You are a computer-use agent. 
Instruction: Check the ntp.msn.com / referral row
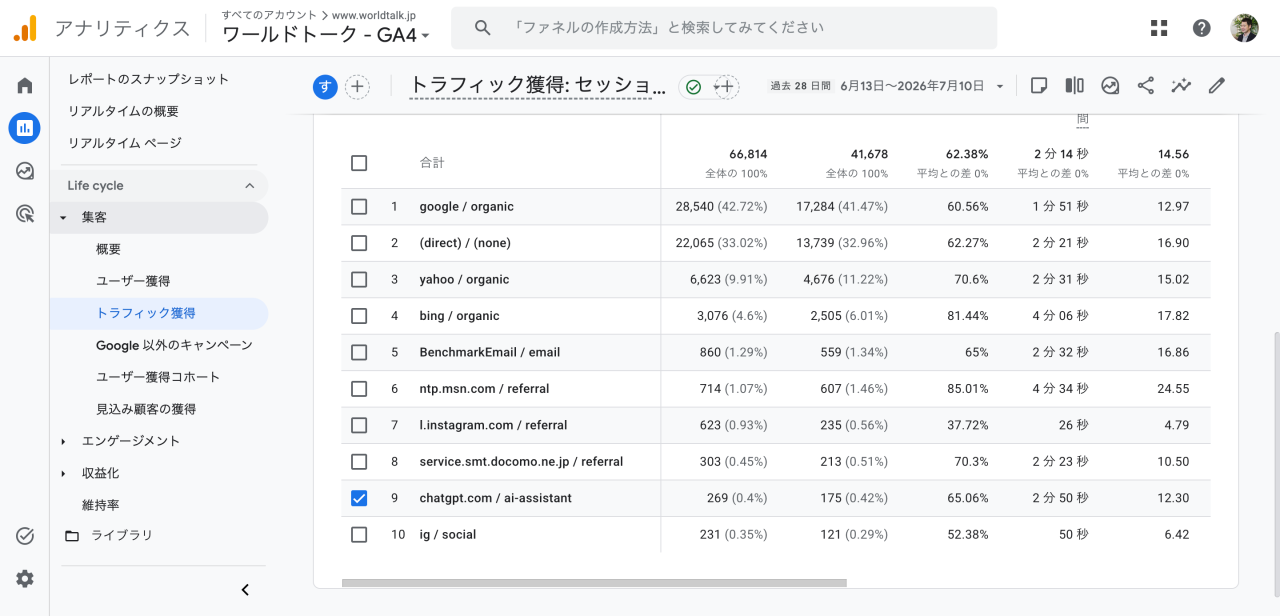359,389
